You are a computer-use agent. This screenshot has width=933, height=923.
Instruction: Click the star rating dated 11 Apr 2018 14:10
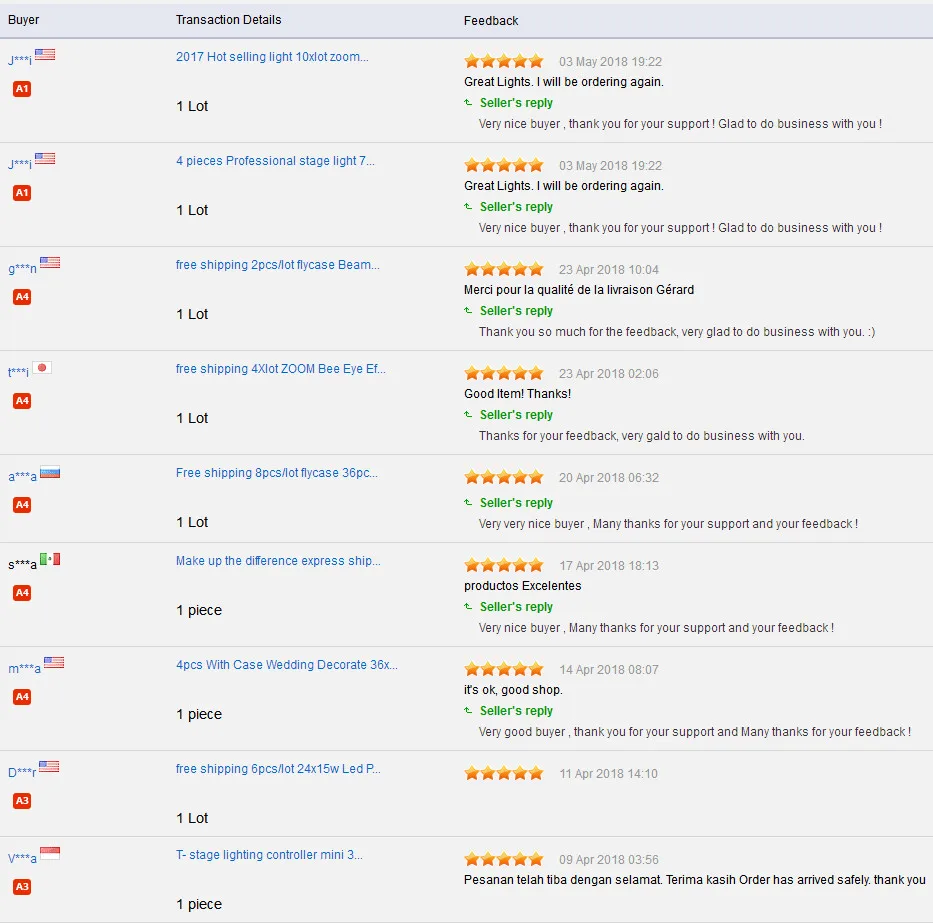click(504, 773)
